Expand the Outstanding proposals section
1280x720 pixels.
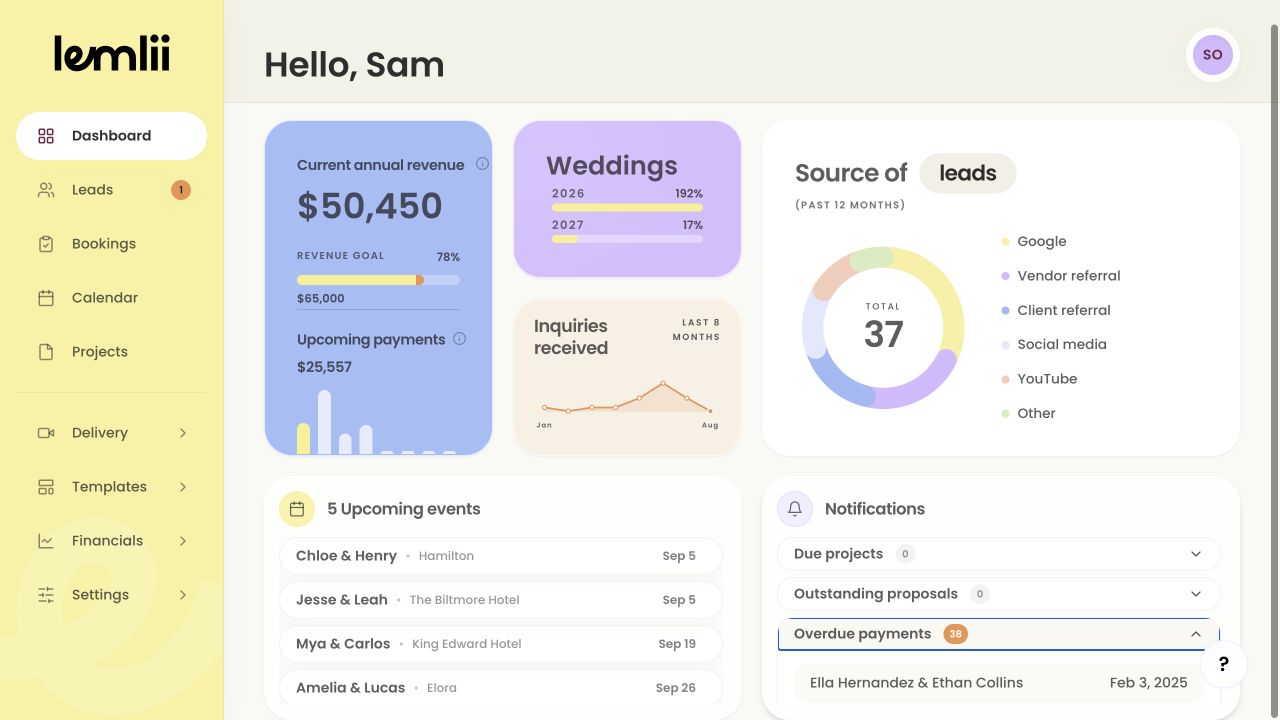click(x=999, y=594)
